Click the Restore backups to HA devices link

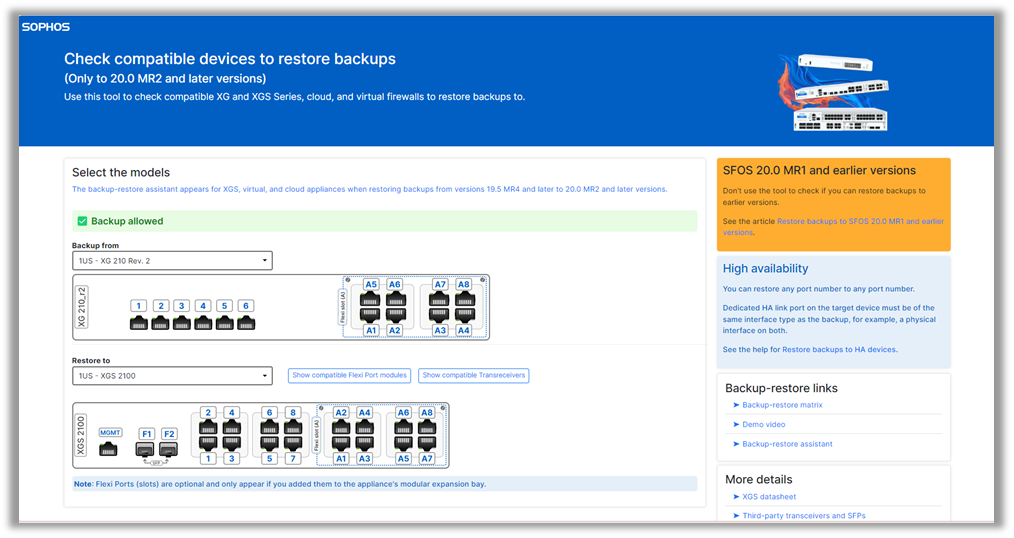click(839, 349)
